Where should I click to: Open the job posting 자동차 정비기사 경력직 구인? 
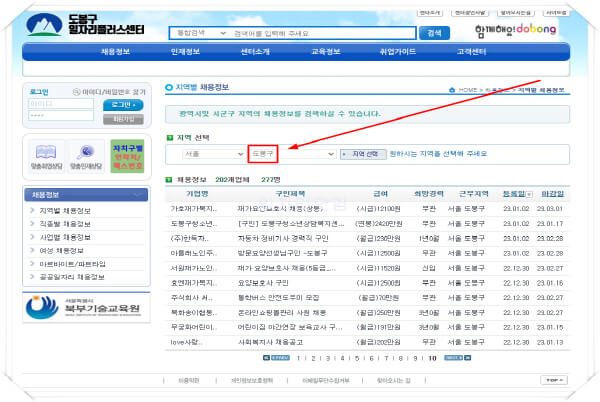(x=283, y=238)
